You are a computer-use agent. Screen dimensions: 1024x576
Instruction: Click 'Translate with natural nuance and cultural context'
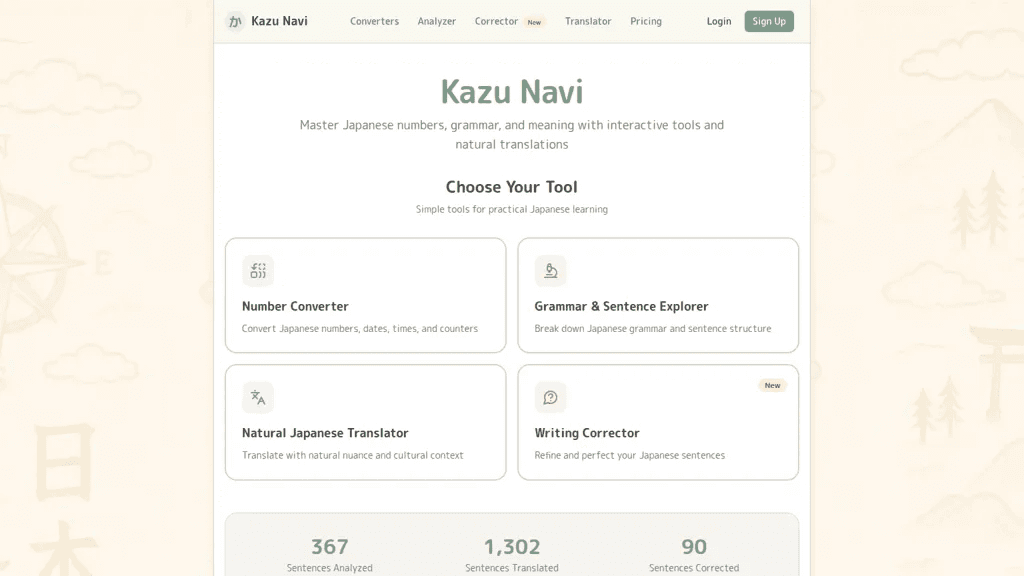[353, 455]
